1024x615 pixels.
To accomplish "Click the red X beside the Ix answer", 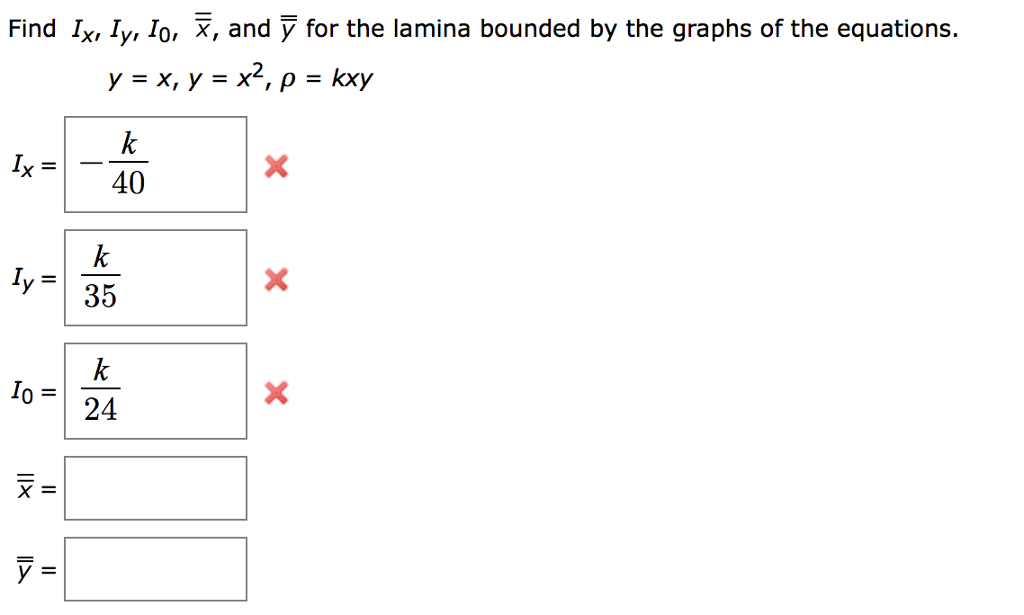I will tap(275, 167).
